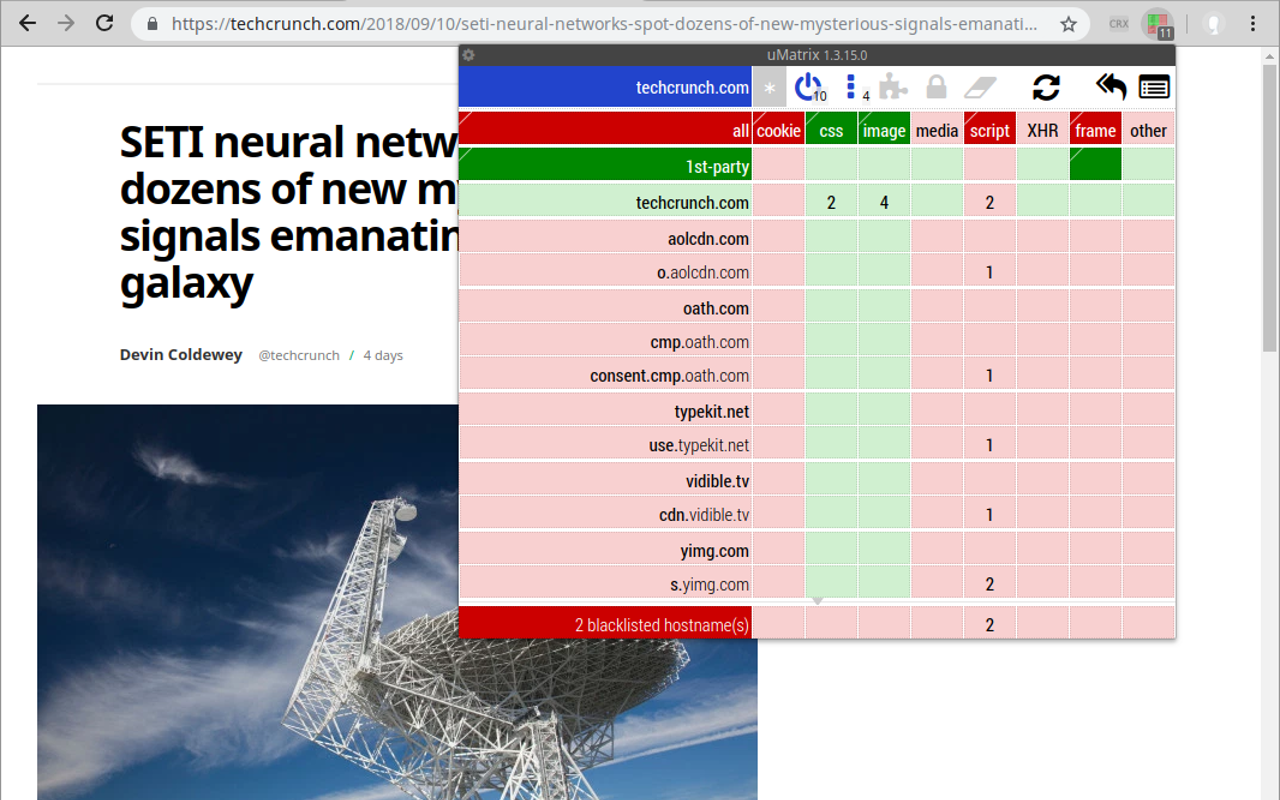Click the uMatrix reload page icon
1280x800 pixels.
coord(1046,88)
